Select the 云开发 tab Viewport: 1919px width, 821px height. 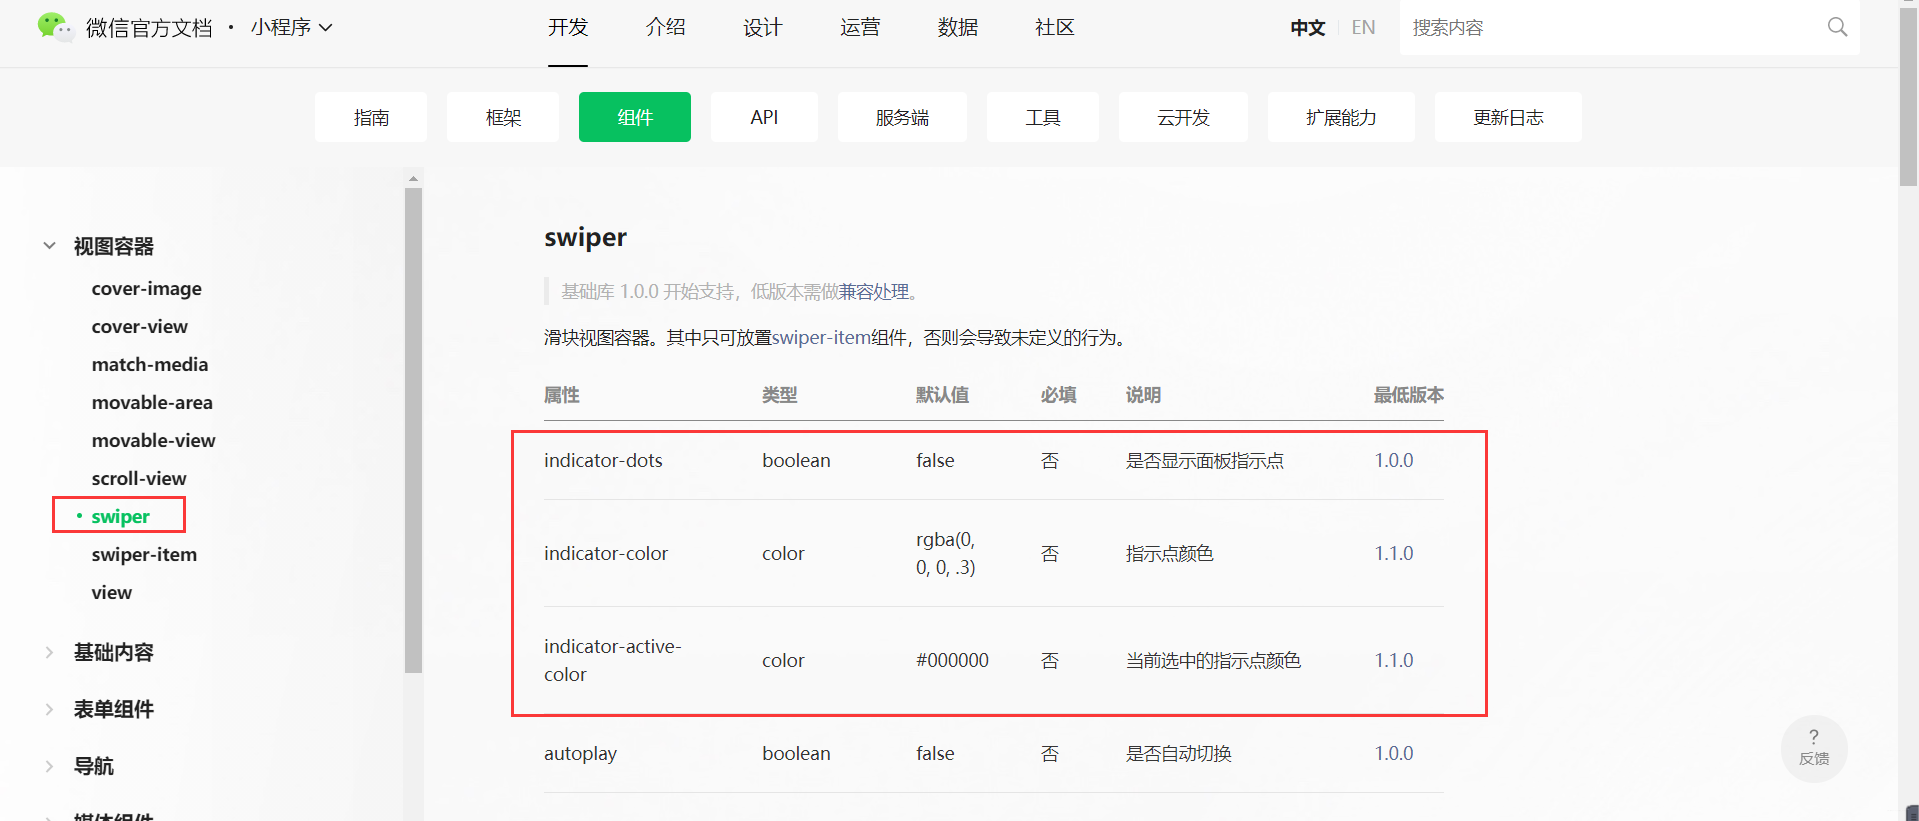coord(1183,117)
